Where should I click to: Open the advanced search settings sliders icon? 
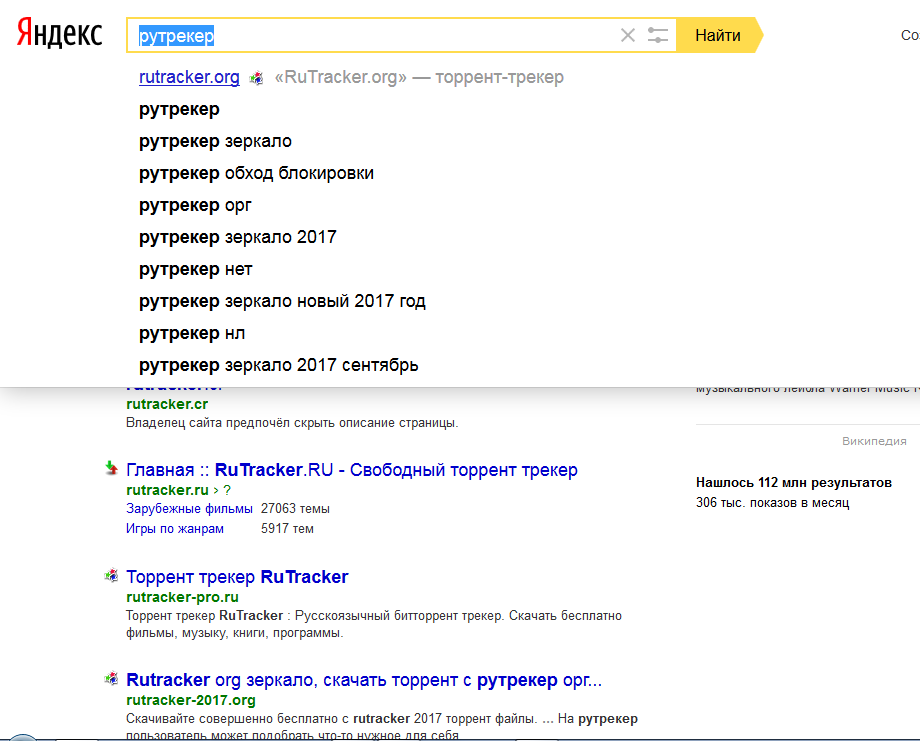pyautogui.click(x=658, y=35)
